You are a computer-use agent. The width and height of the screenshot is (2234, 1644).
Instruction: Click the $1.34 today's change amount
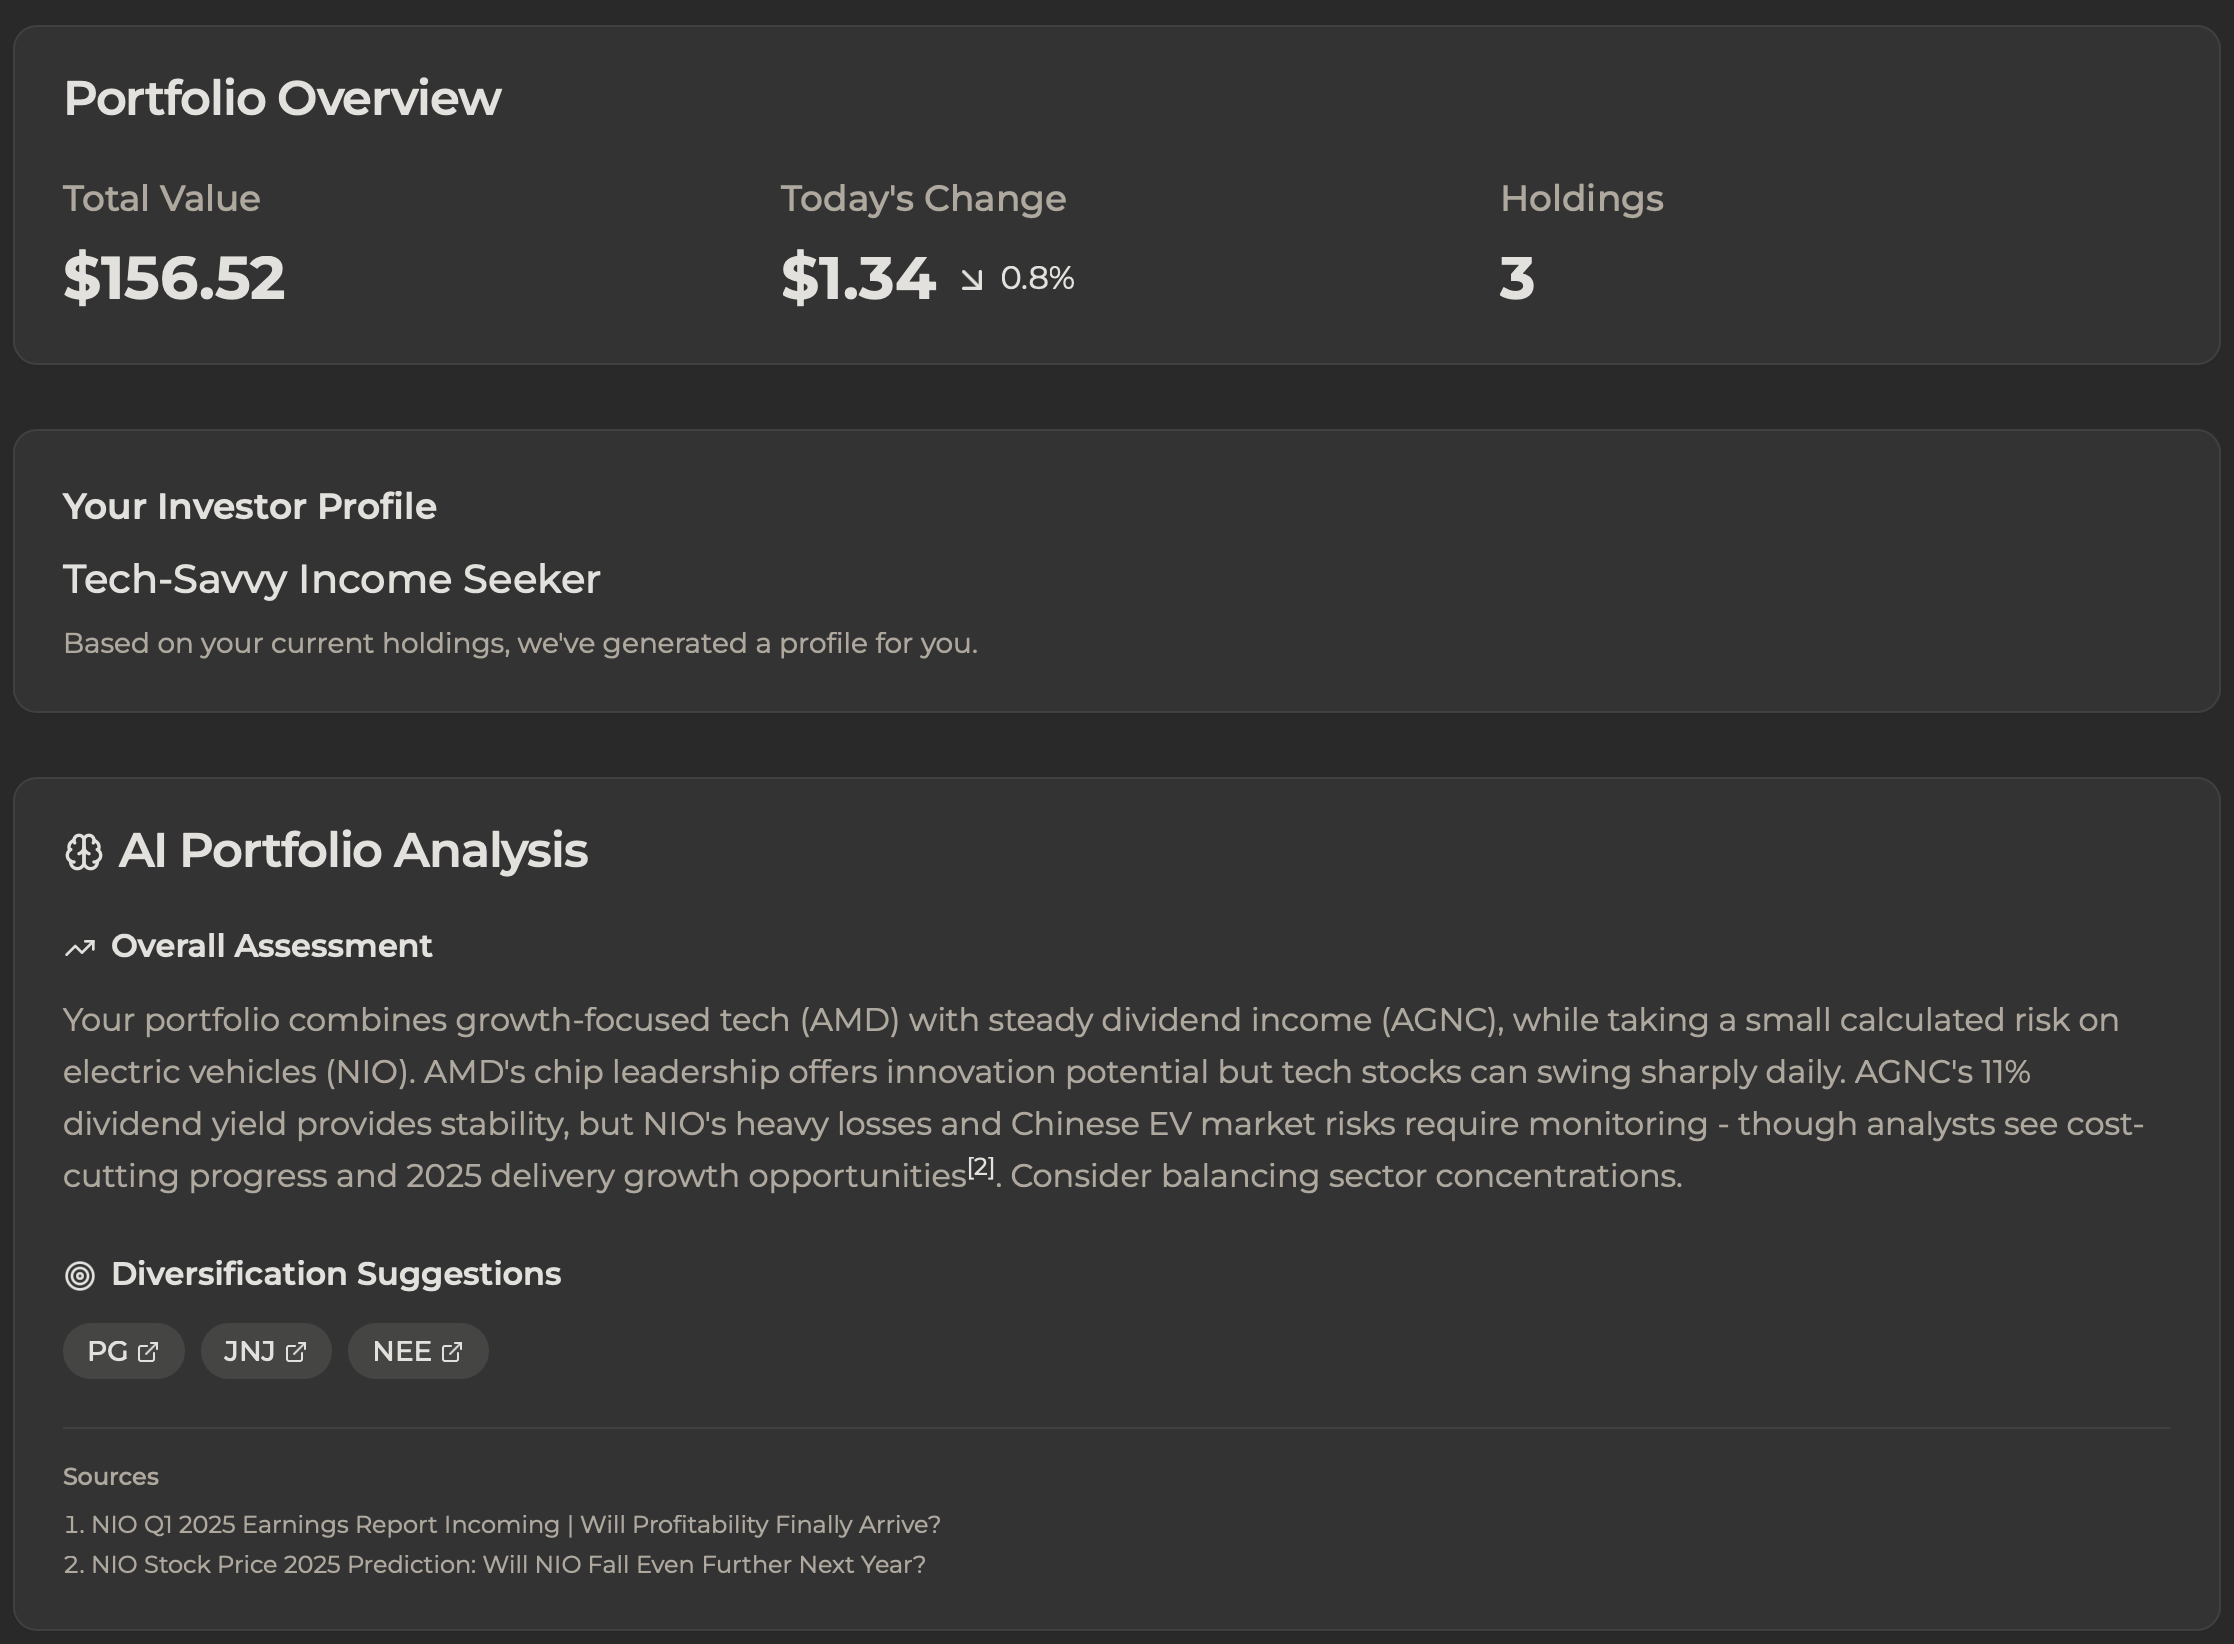click(x=857, y=278)
